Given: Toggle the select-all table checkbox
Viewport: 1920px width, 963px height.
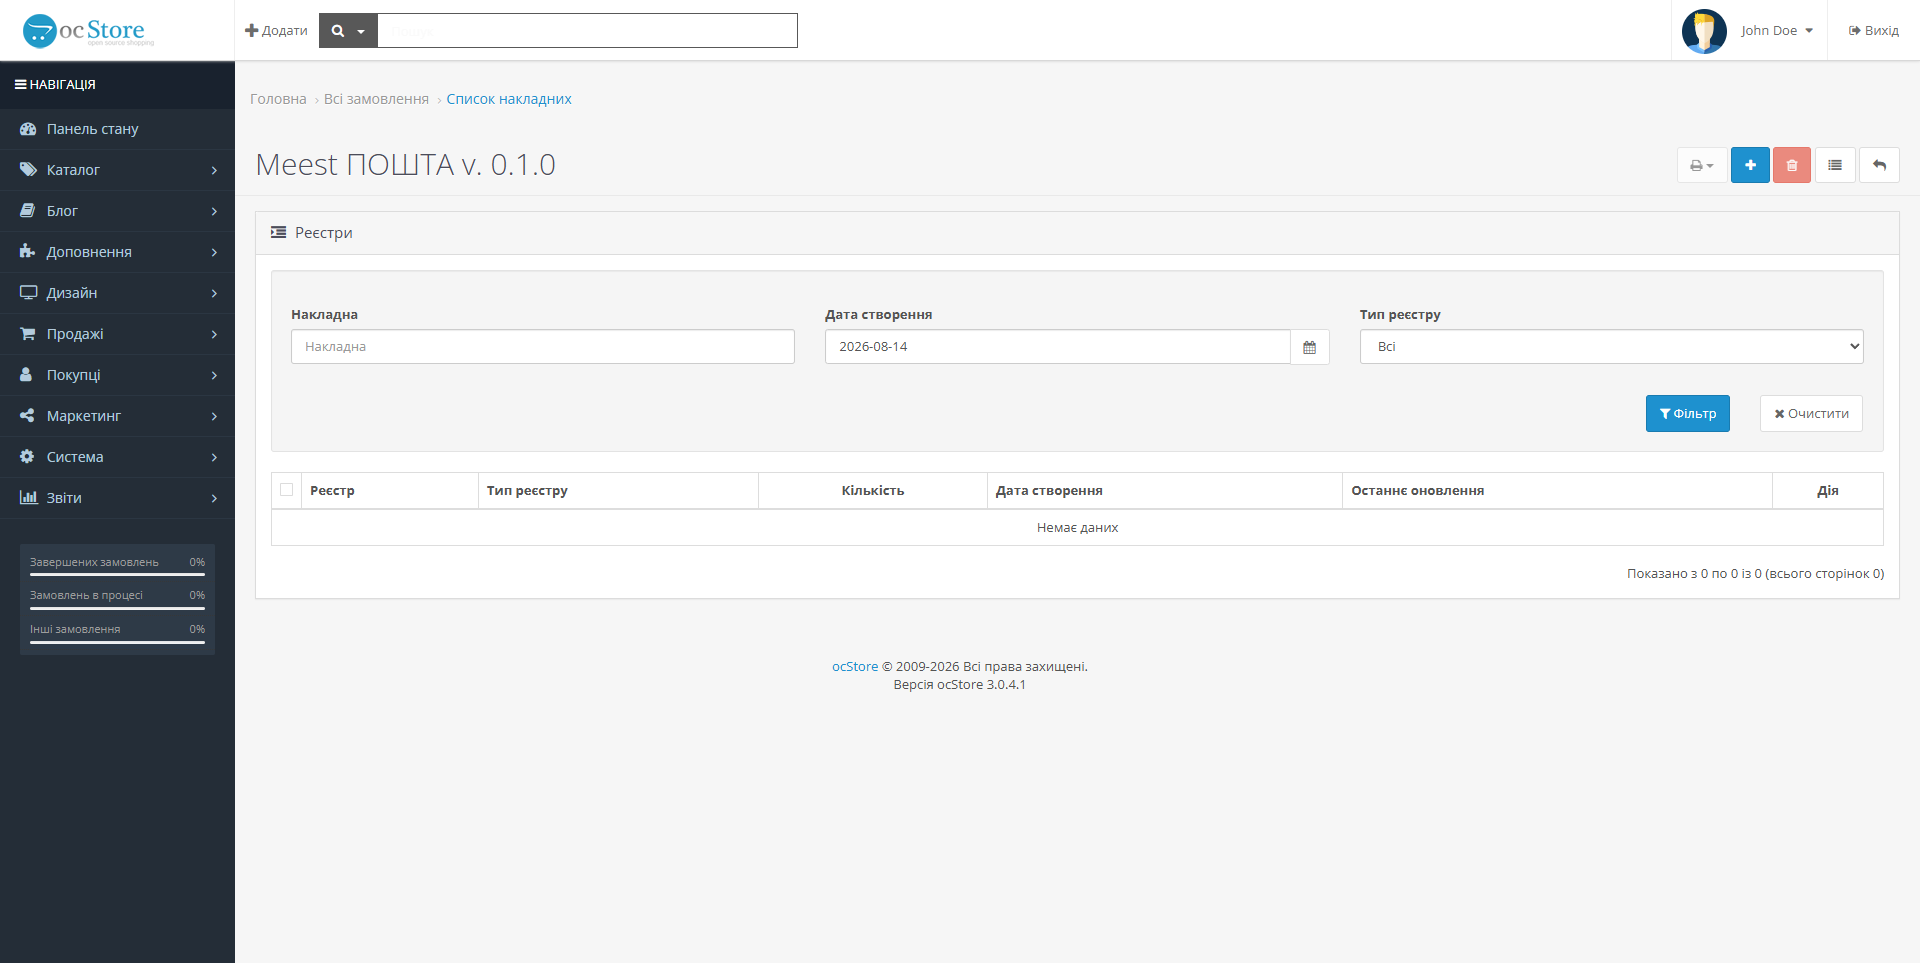Looking at the screenshot, I should tap(287, 490).
